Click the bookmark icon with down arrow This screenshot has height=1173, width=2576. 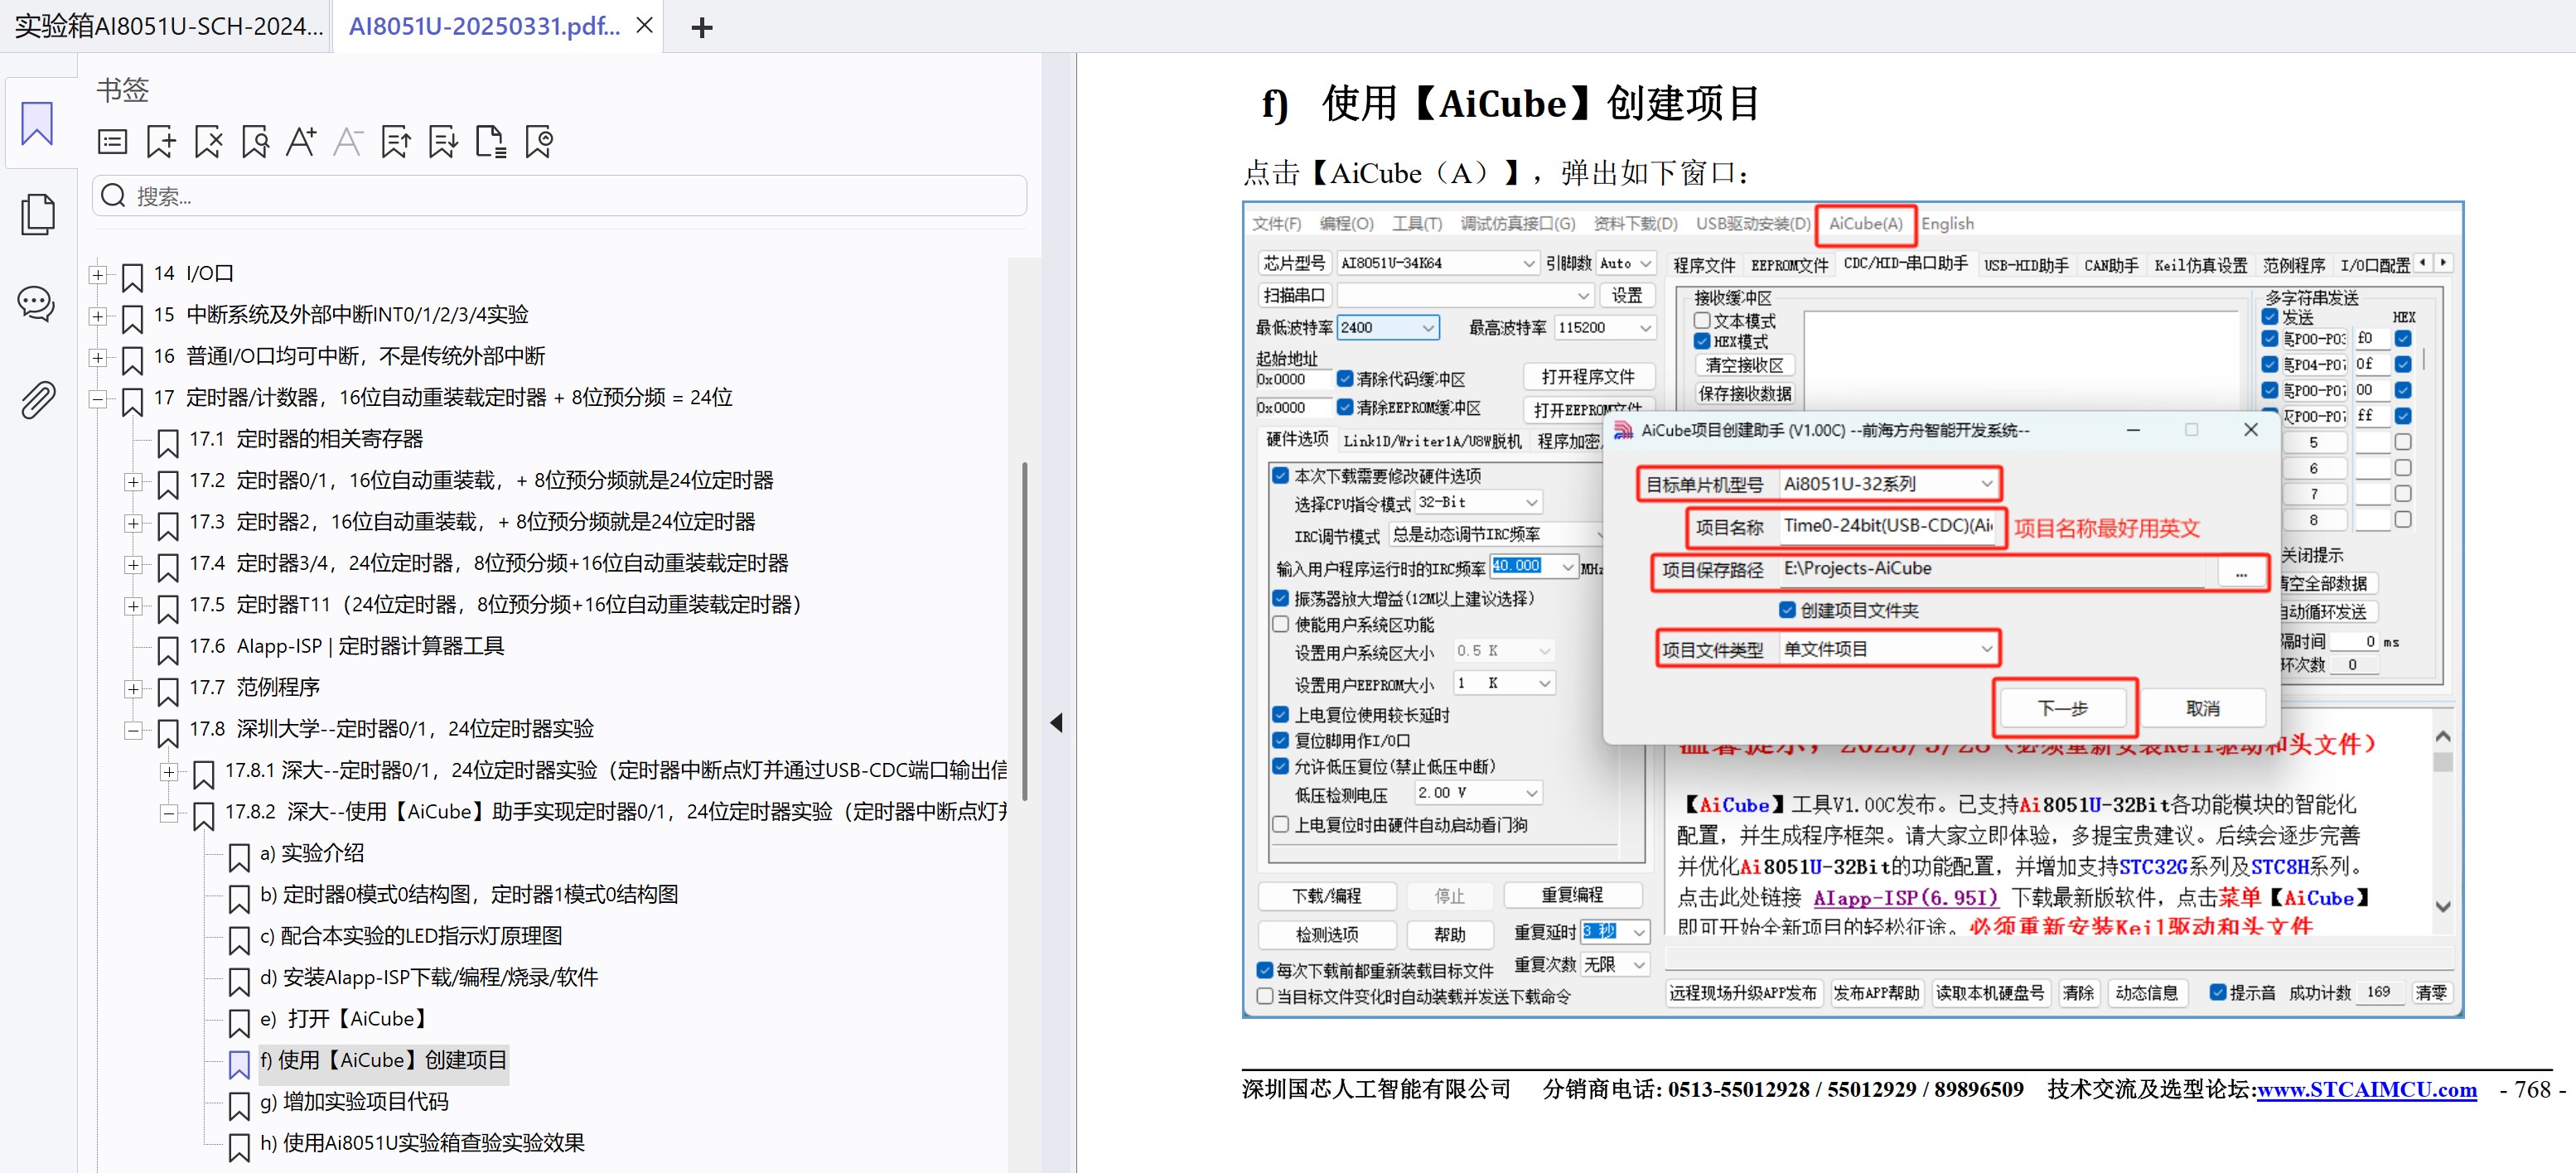[x=443, y=142]
